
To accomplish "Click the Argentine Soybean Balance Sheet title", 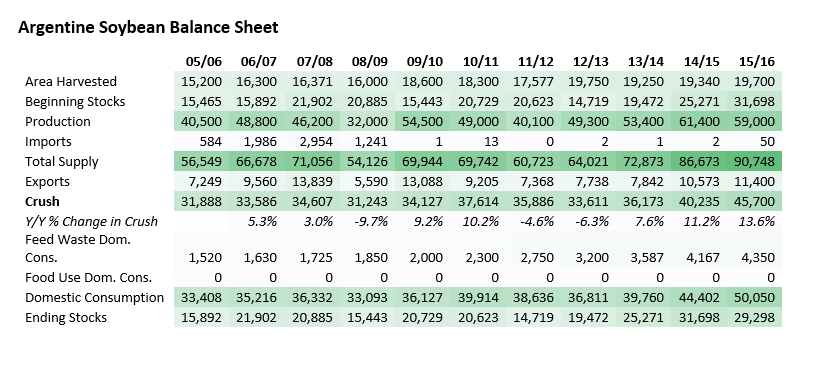I will click(148, 27).
